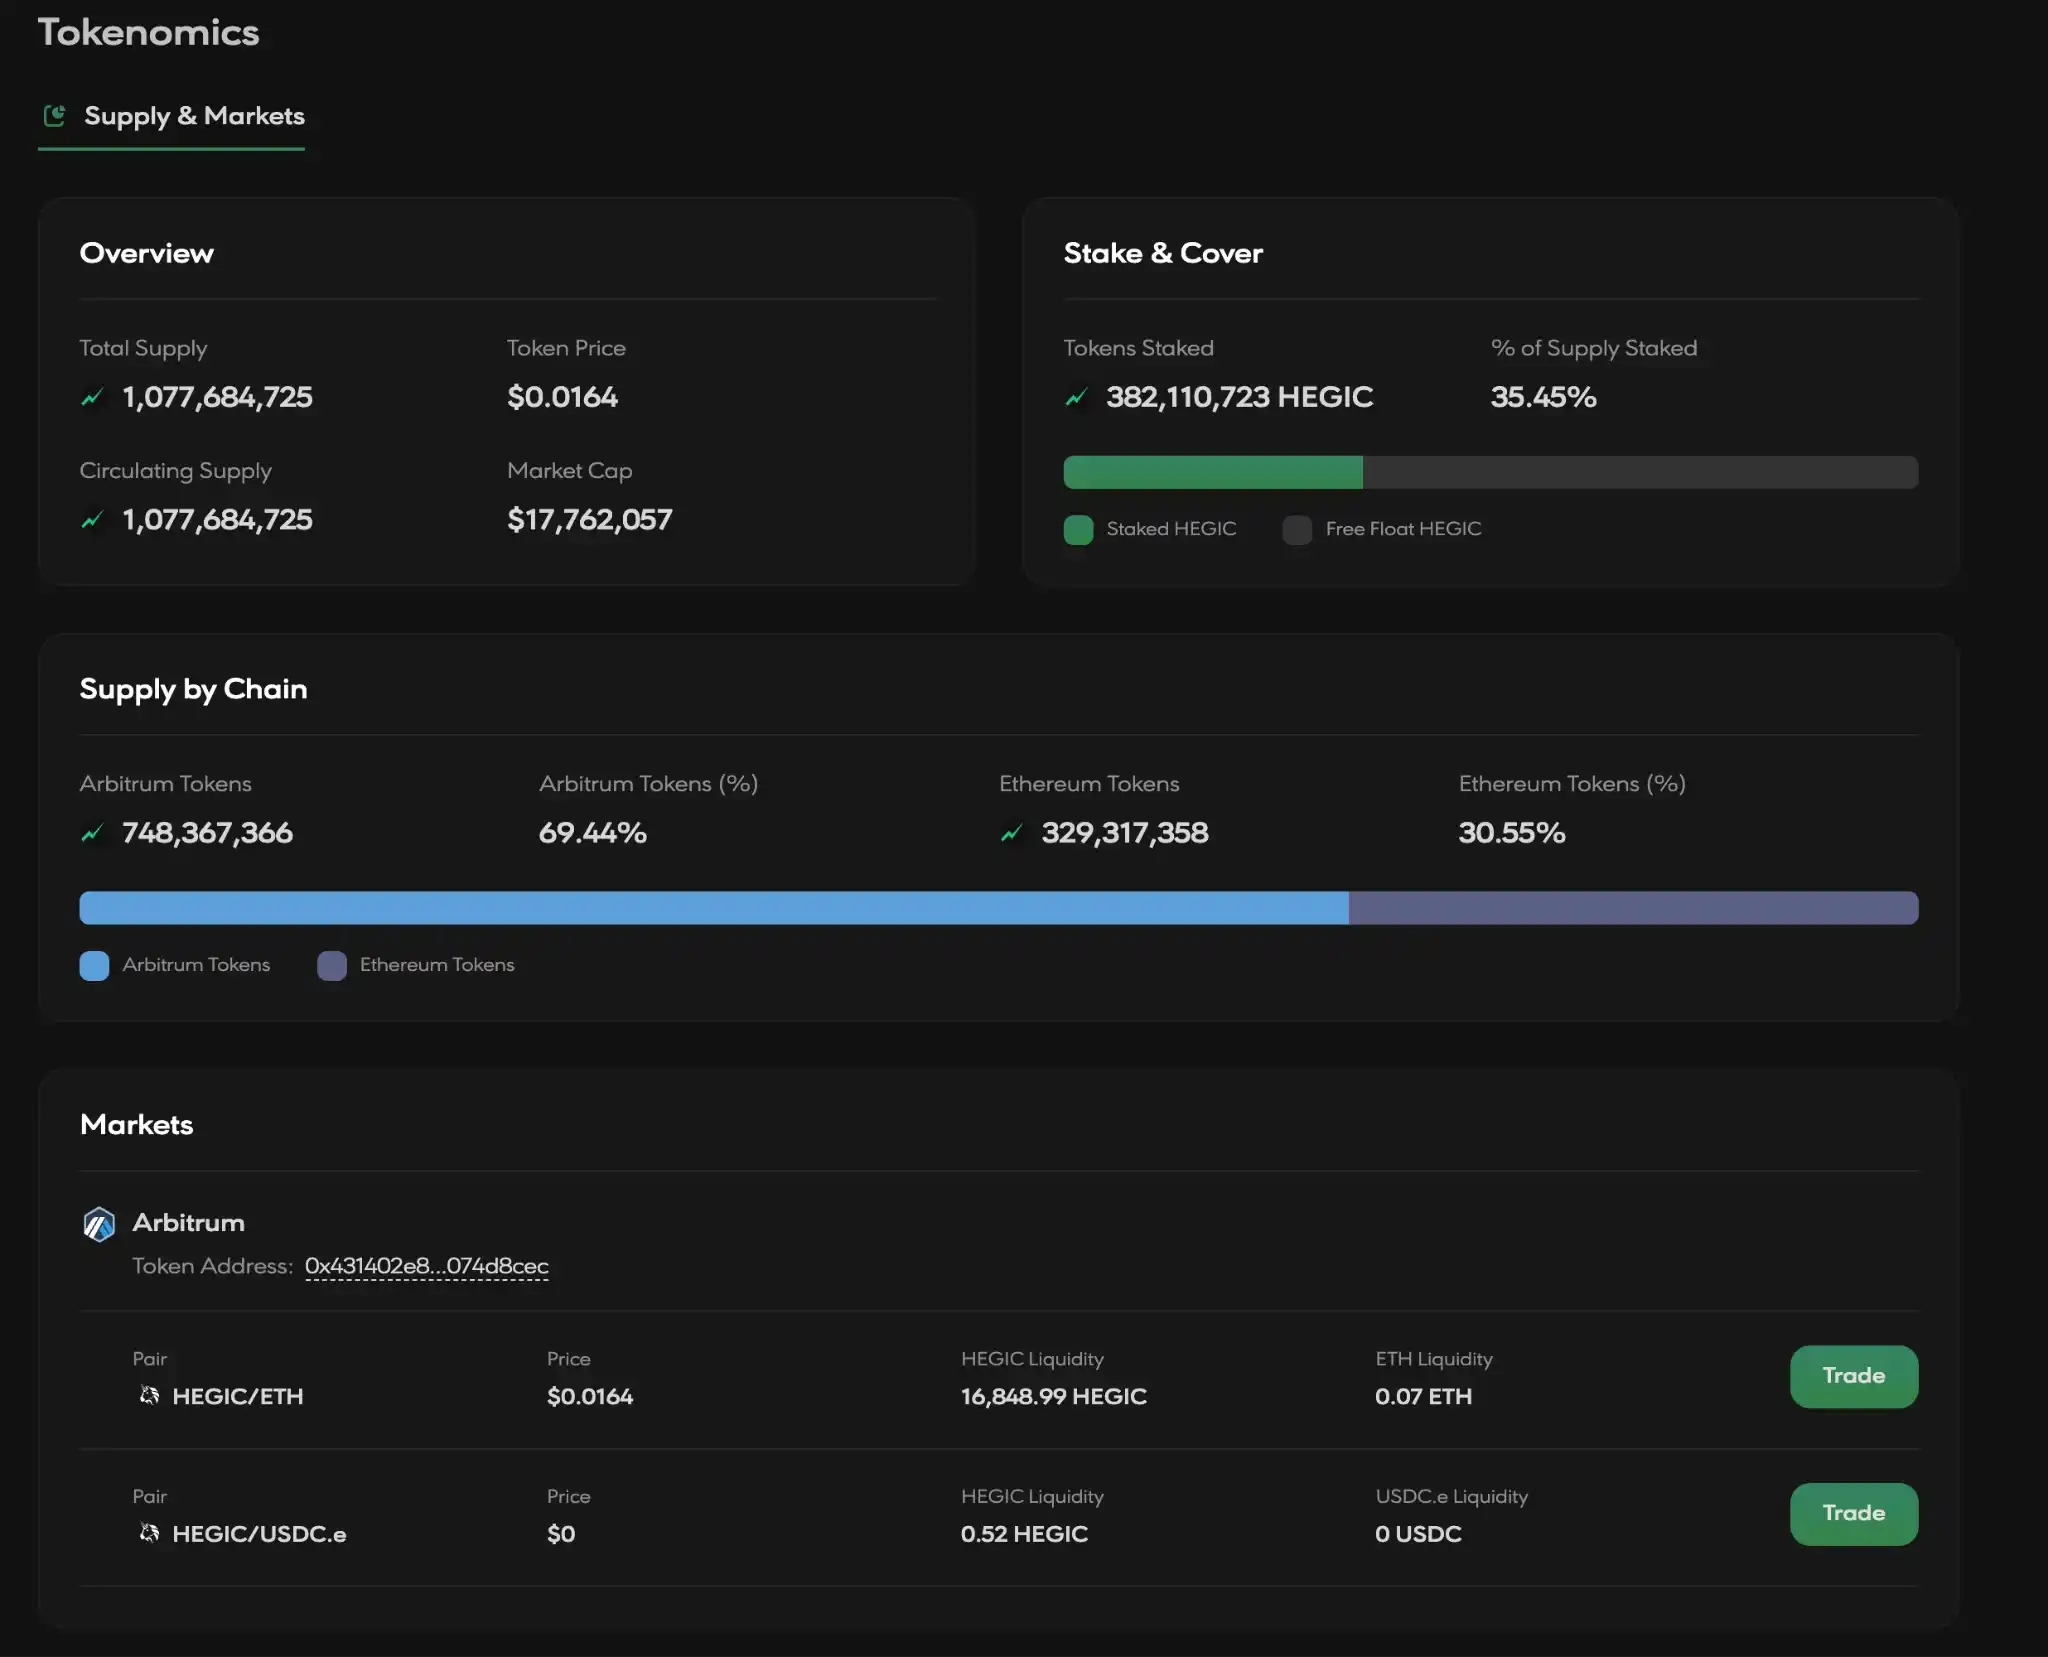The height and width of the screenshot is (1657, 2048).
Task: Open the Supply & Markets tab
Action: (x=171, y=117)
